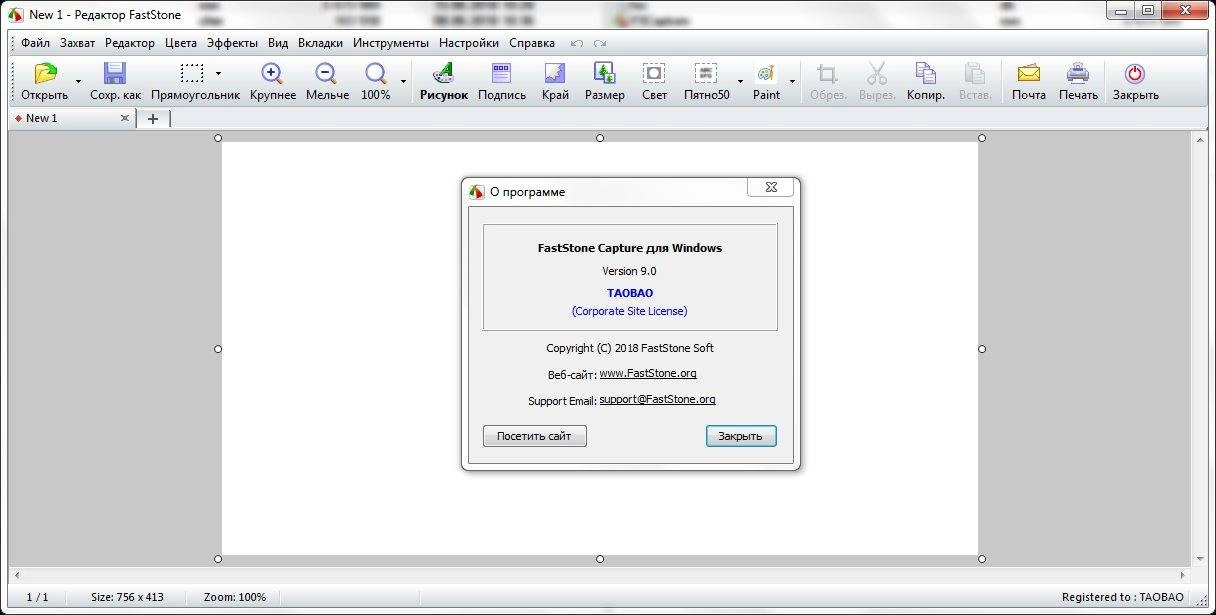Click the Открыть (Open) toolbar icon
Viewport: 1216px width, 615px height.
[x=45, y=74]
